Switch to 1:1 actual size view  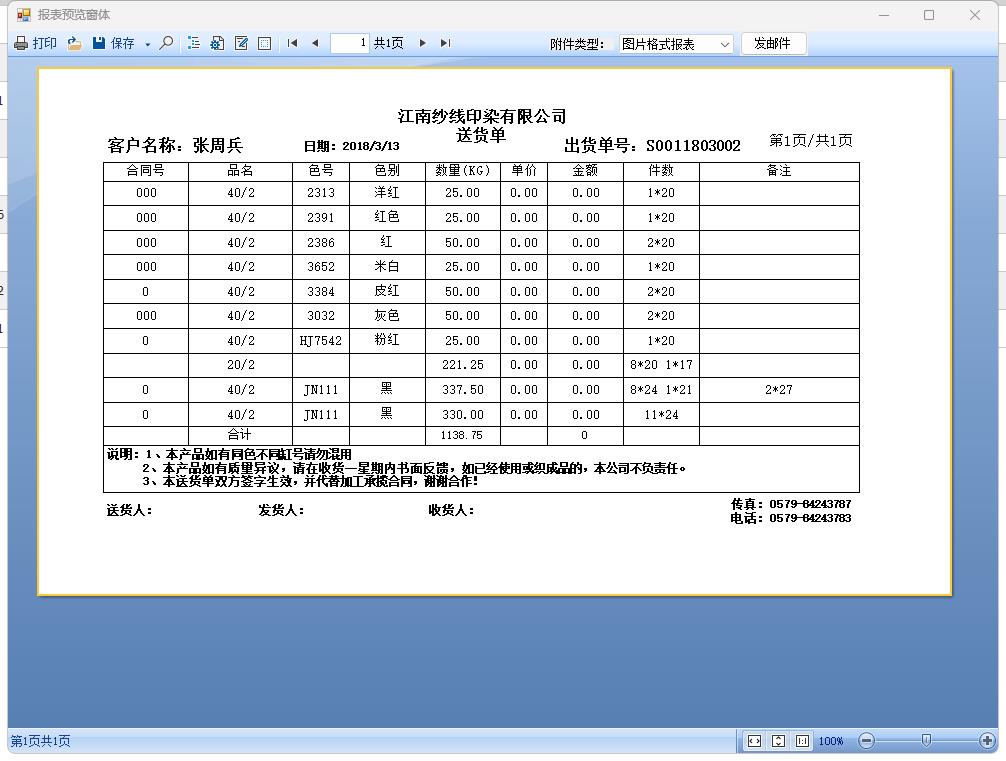[x=803, y=740]
